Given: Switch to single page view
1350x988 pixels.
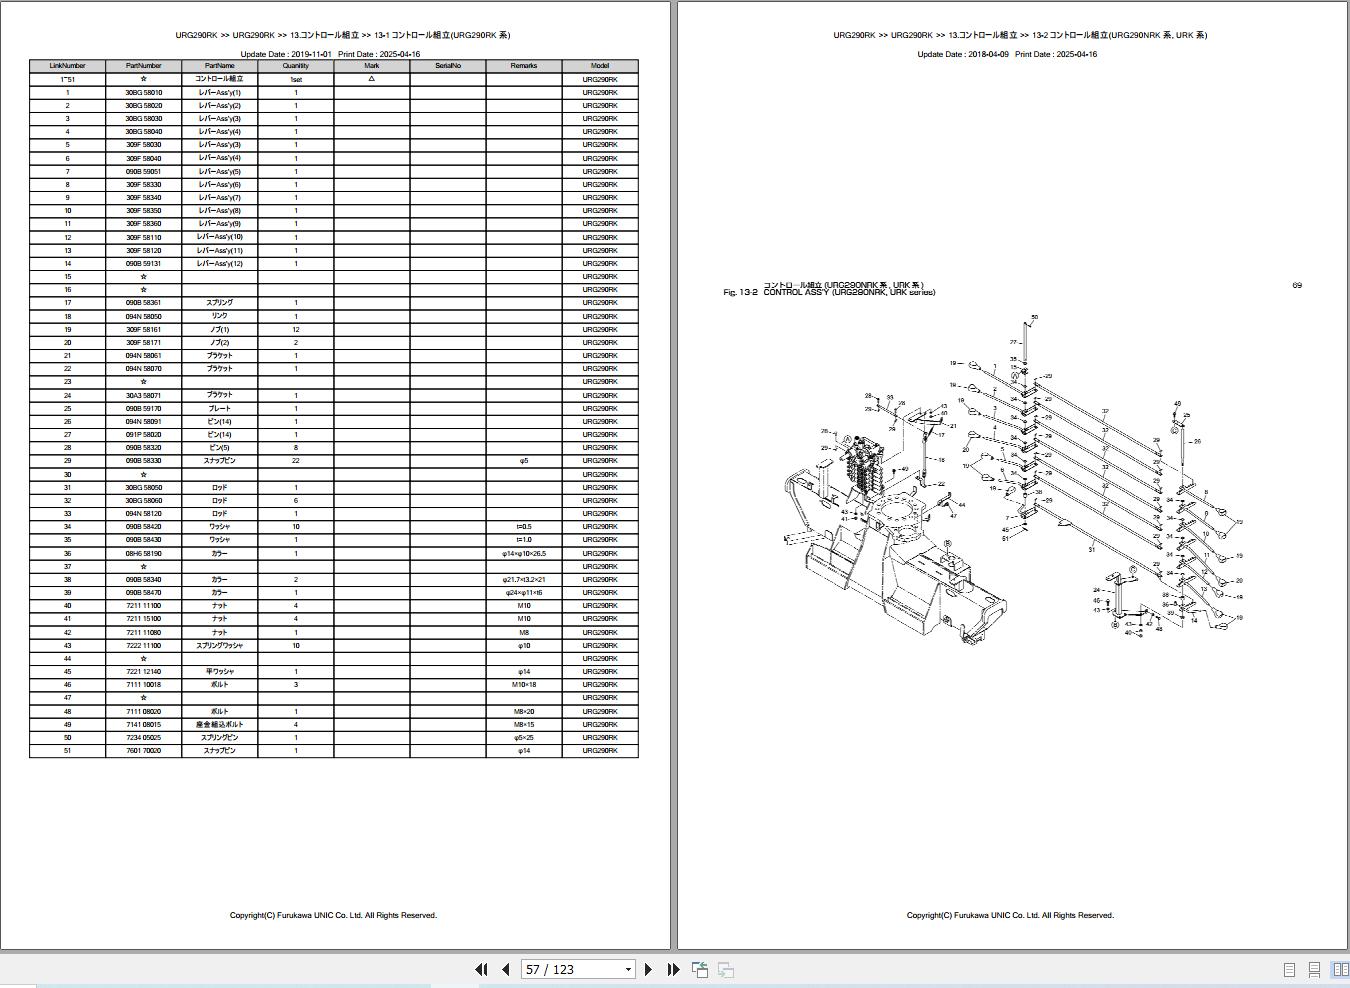Looking at the screenshot, I should (x=1289, y=970).
